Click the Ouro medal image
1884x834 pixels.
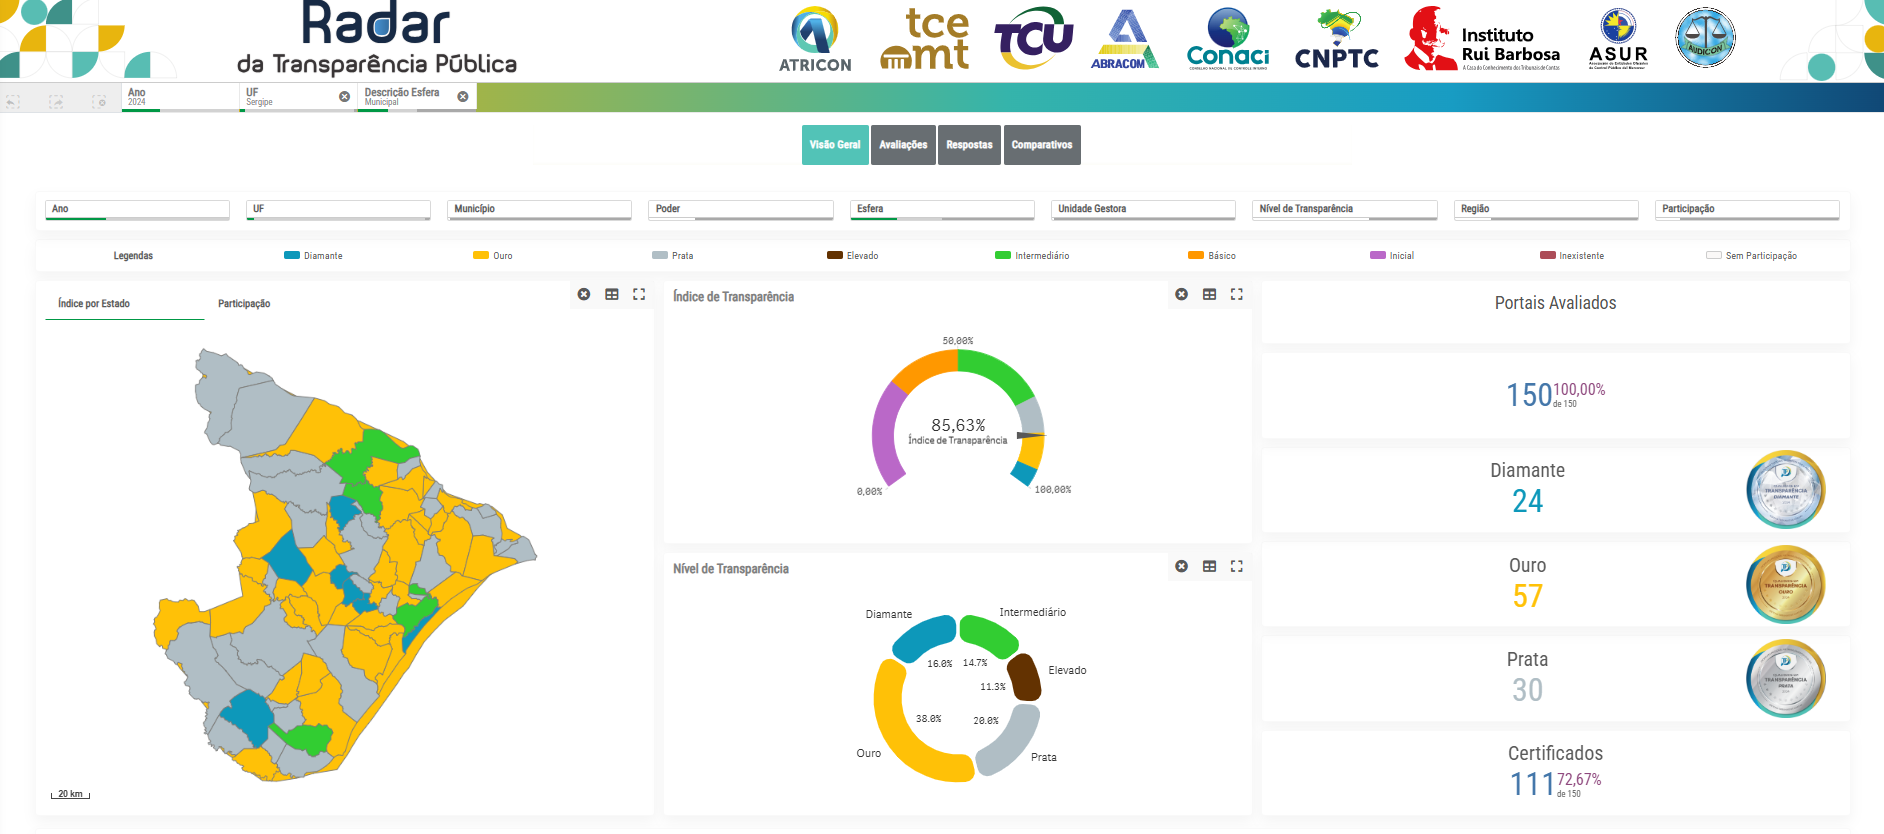[1785, 584]
